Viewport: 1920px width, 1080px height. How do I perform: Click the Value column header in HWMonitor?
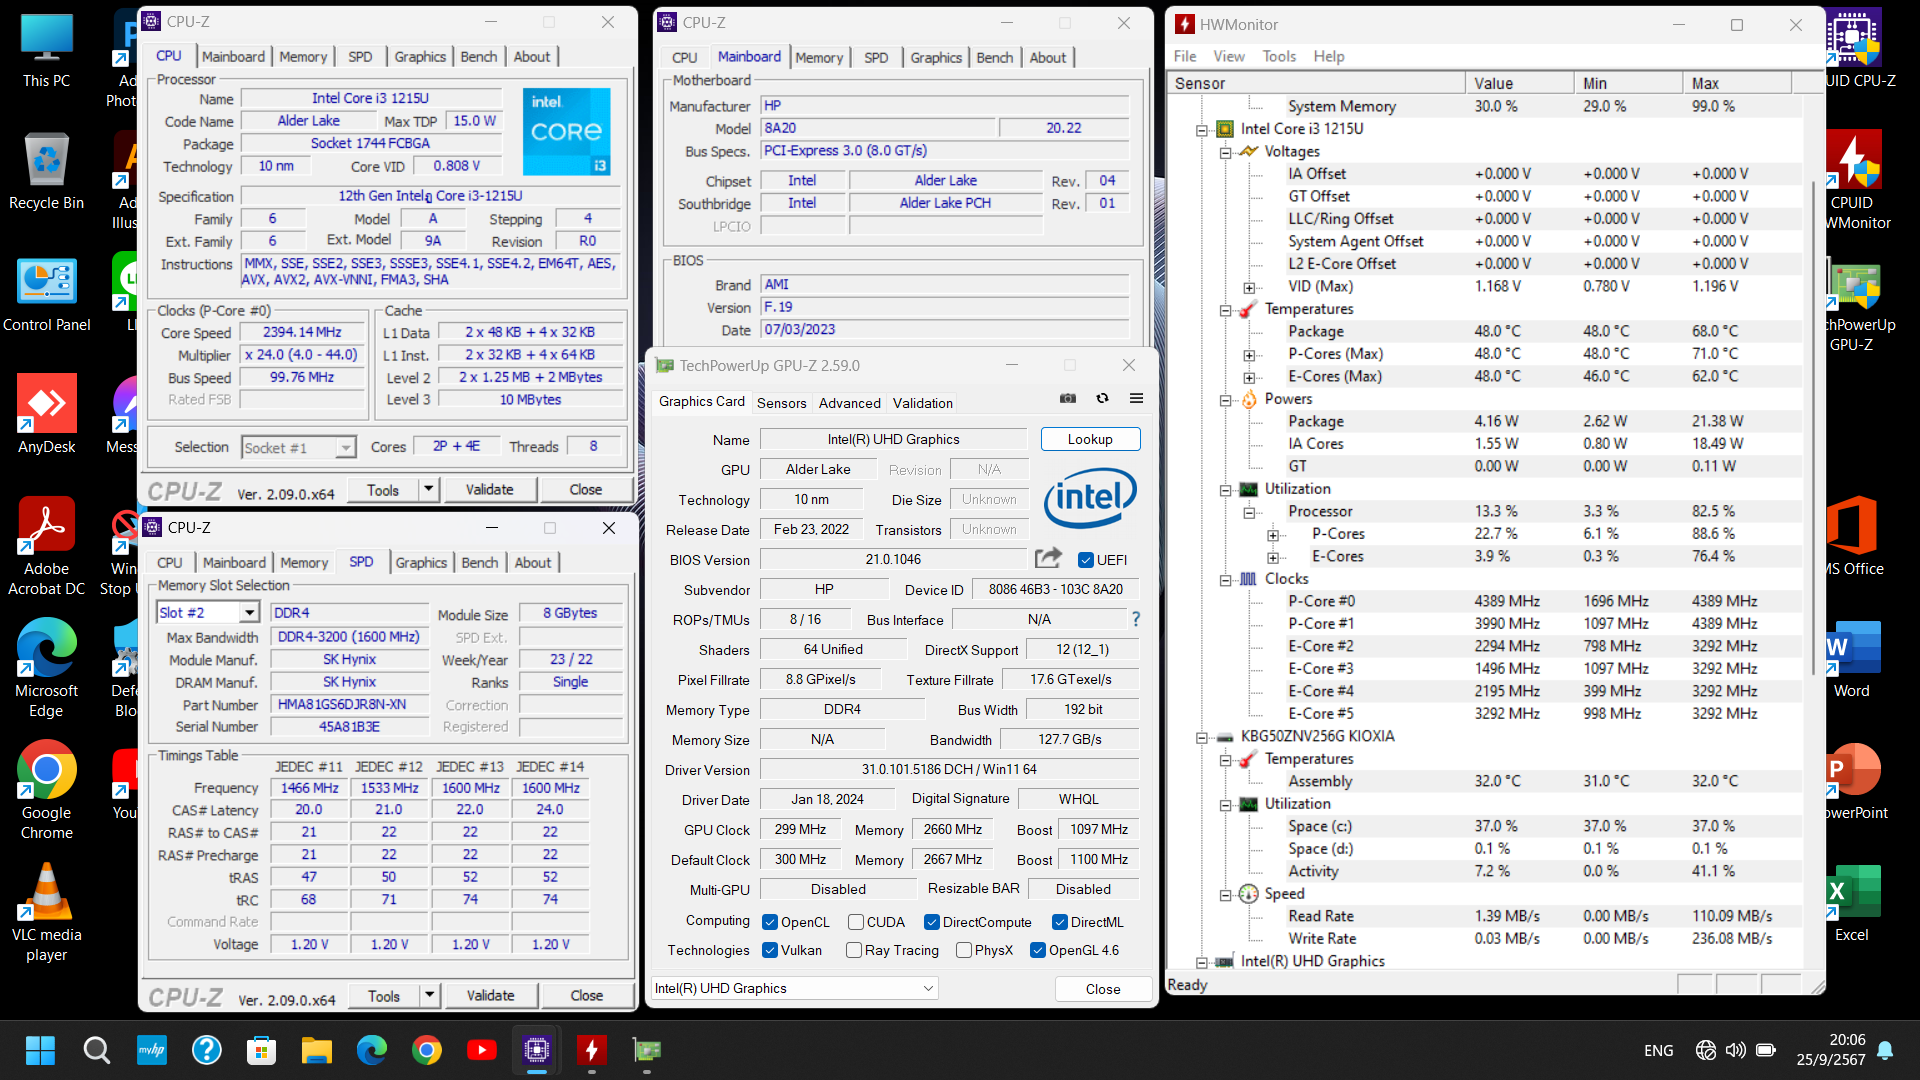click(x=1519, y=83)
